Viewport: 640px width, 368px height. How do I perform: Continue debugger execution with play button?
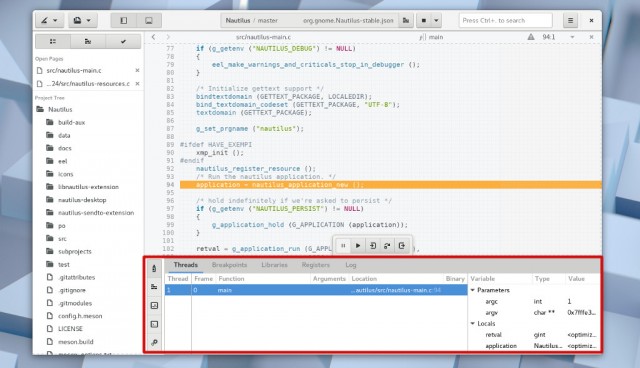point(358,246)
